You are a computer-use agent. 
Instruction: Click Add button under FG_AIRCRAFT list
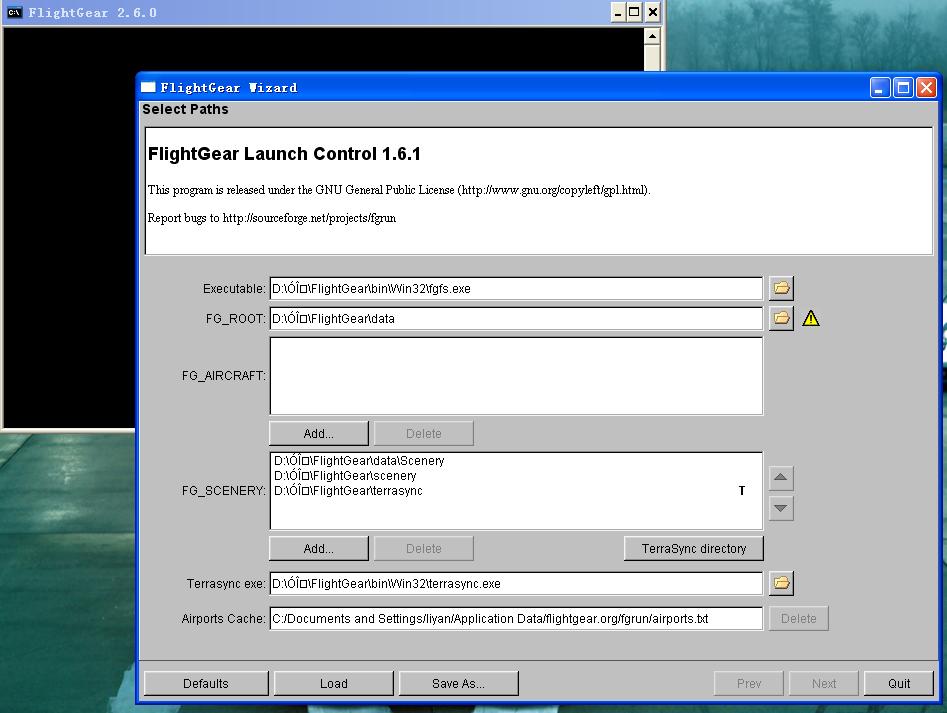click(x=318, y=433)
